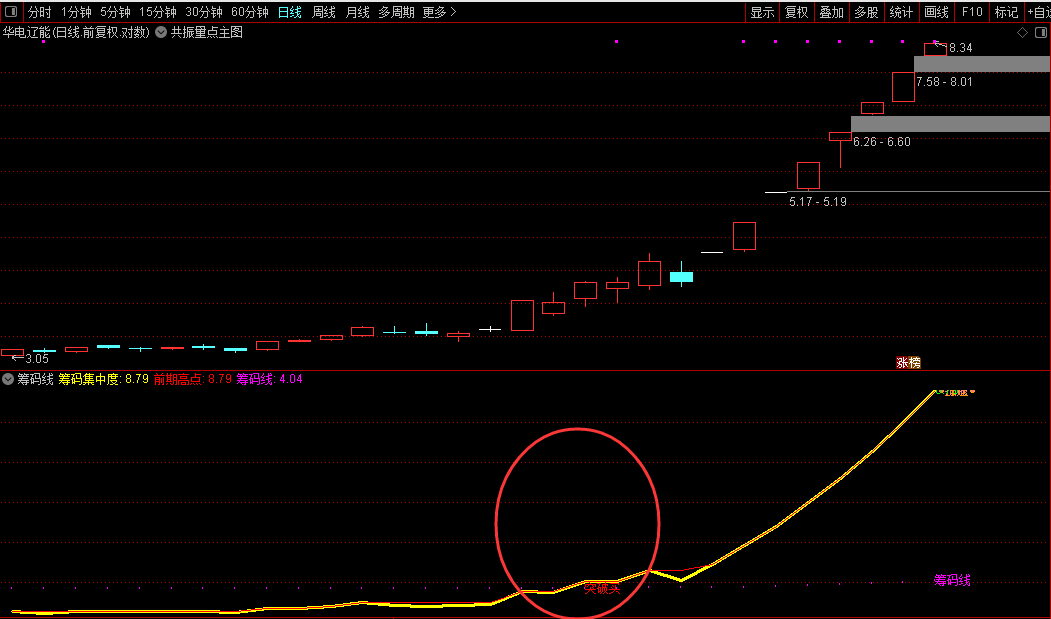Open F10 company info
The width and height of the screenshot is (1051, 619).
point(971,12)
